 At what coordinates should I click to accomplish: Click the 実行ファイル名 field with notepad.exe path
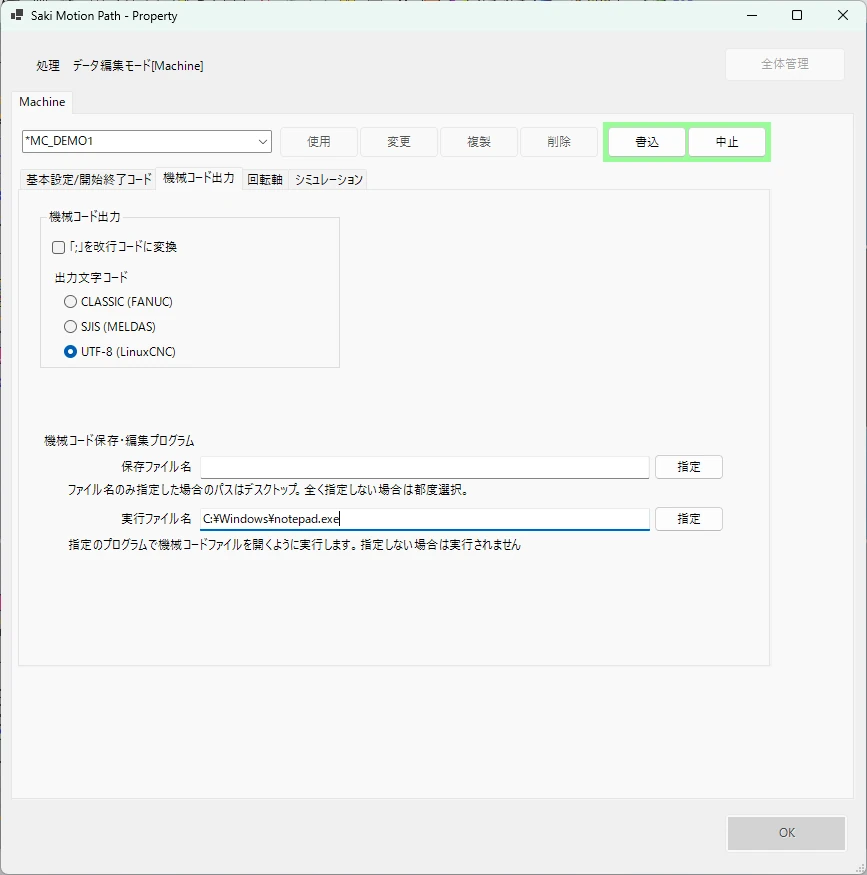click(x=425, y=519)
